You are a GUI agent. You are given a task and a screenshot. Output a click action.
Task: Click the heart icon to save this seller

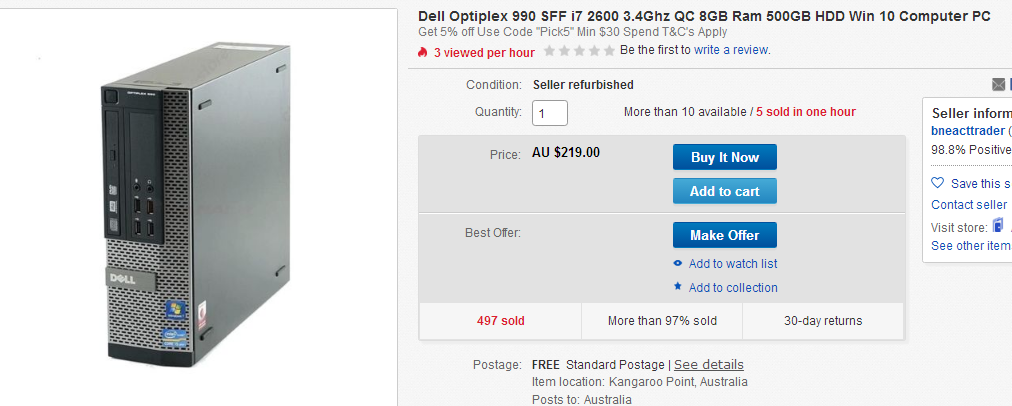coord(938,183)
